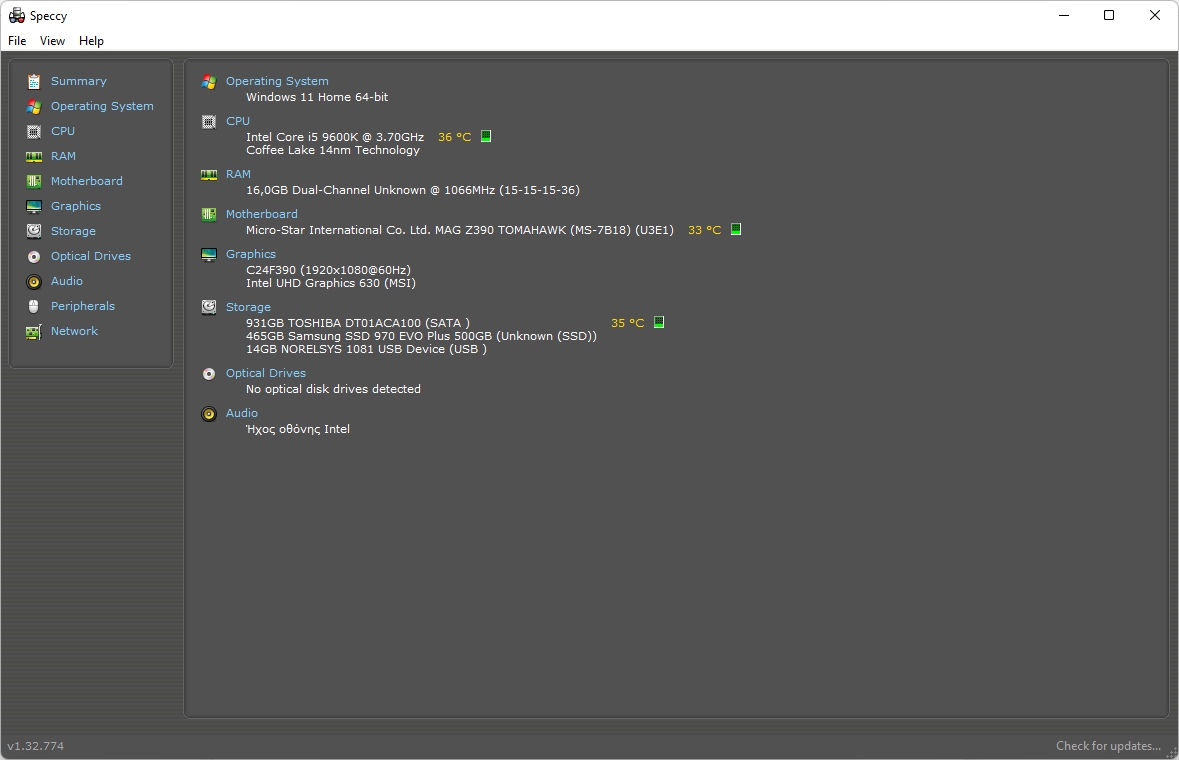Screen dimensions: 1179x760
Task: Select the CPU icon in the sidebar
Action: coord(33,131)
